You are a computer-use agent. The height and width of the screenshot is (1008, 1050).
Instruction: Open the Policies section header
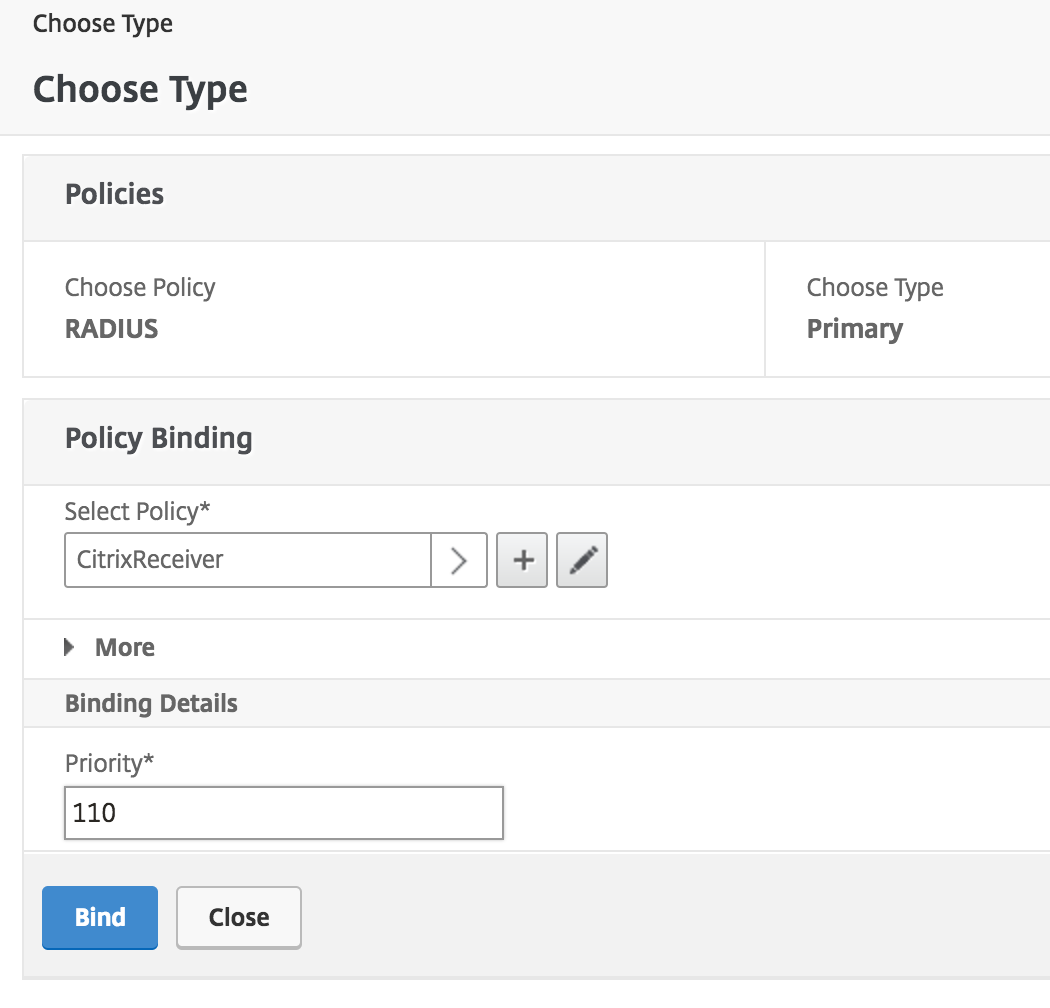tap(113, 195)
